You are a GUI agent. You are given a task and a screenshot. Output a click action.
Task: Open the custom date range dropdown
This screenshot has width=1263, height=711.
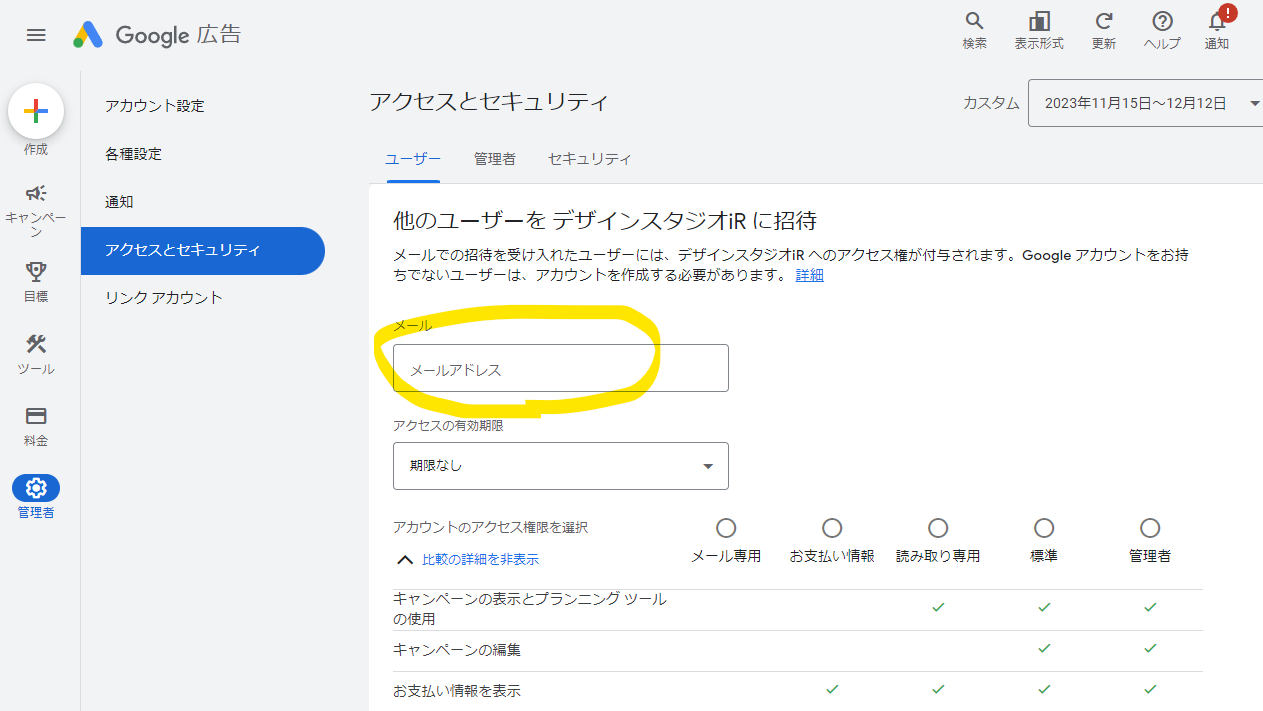(1146, 103)
